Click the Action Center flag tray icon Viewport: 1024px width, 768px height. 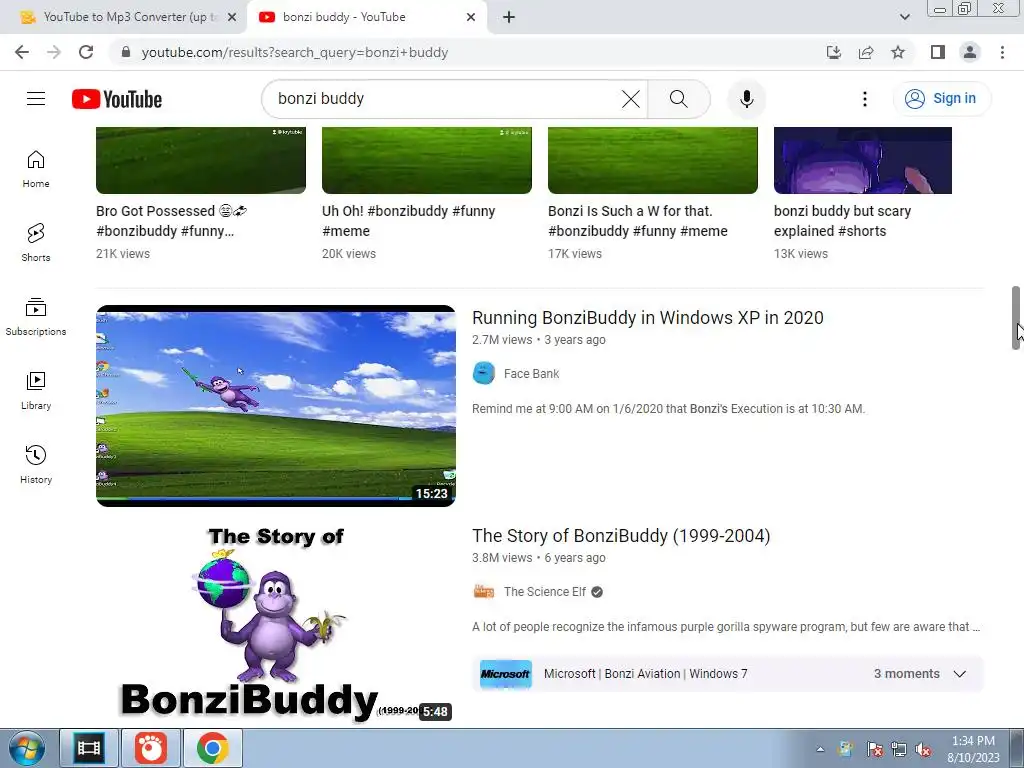[874, 749]
